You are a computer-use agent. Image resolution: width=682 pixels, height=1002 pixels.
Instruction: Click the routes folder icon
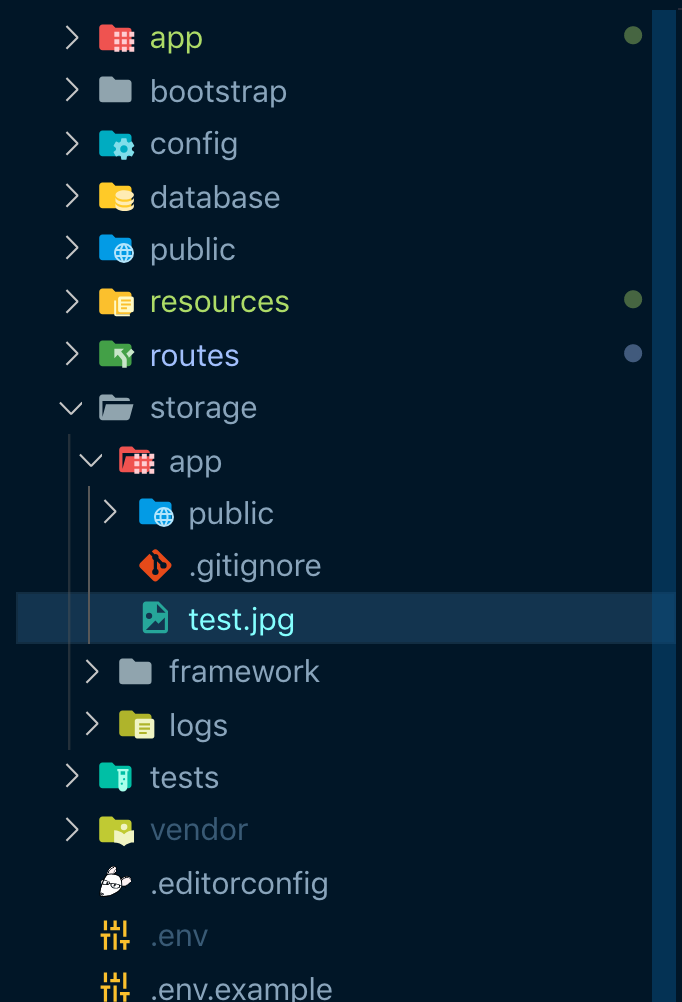click(116, 355)
